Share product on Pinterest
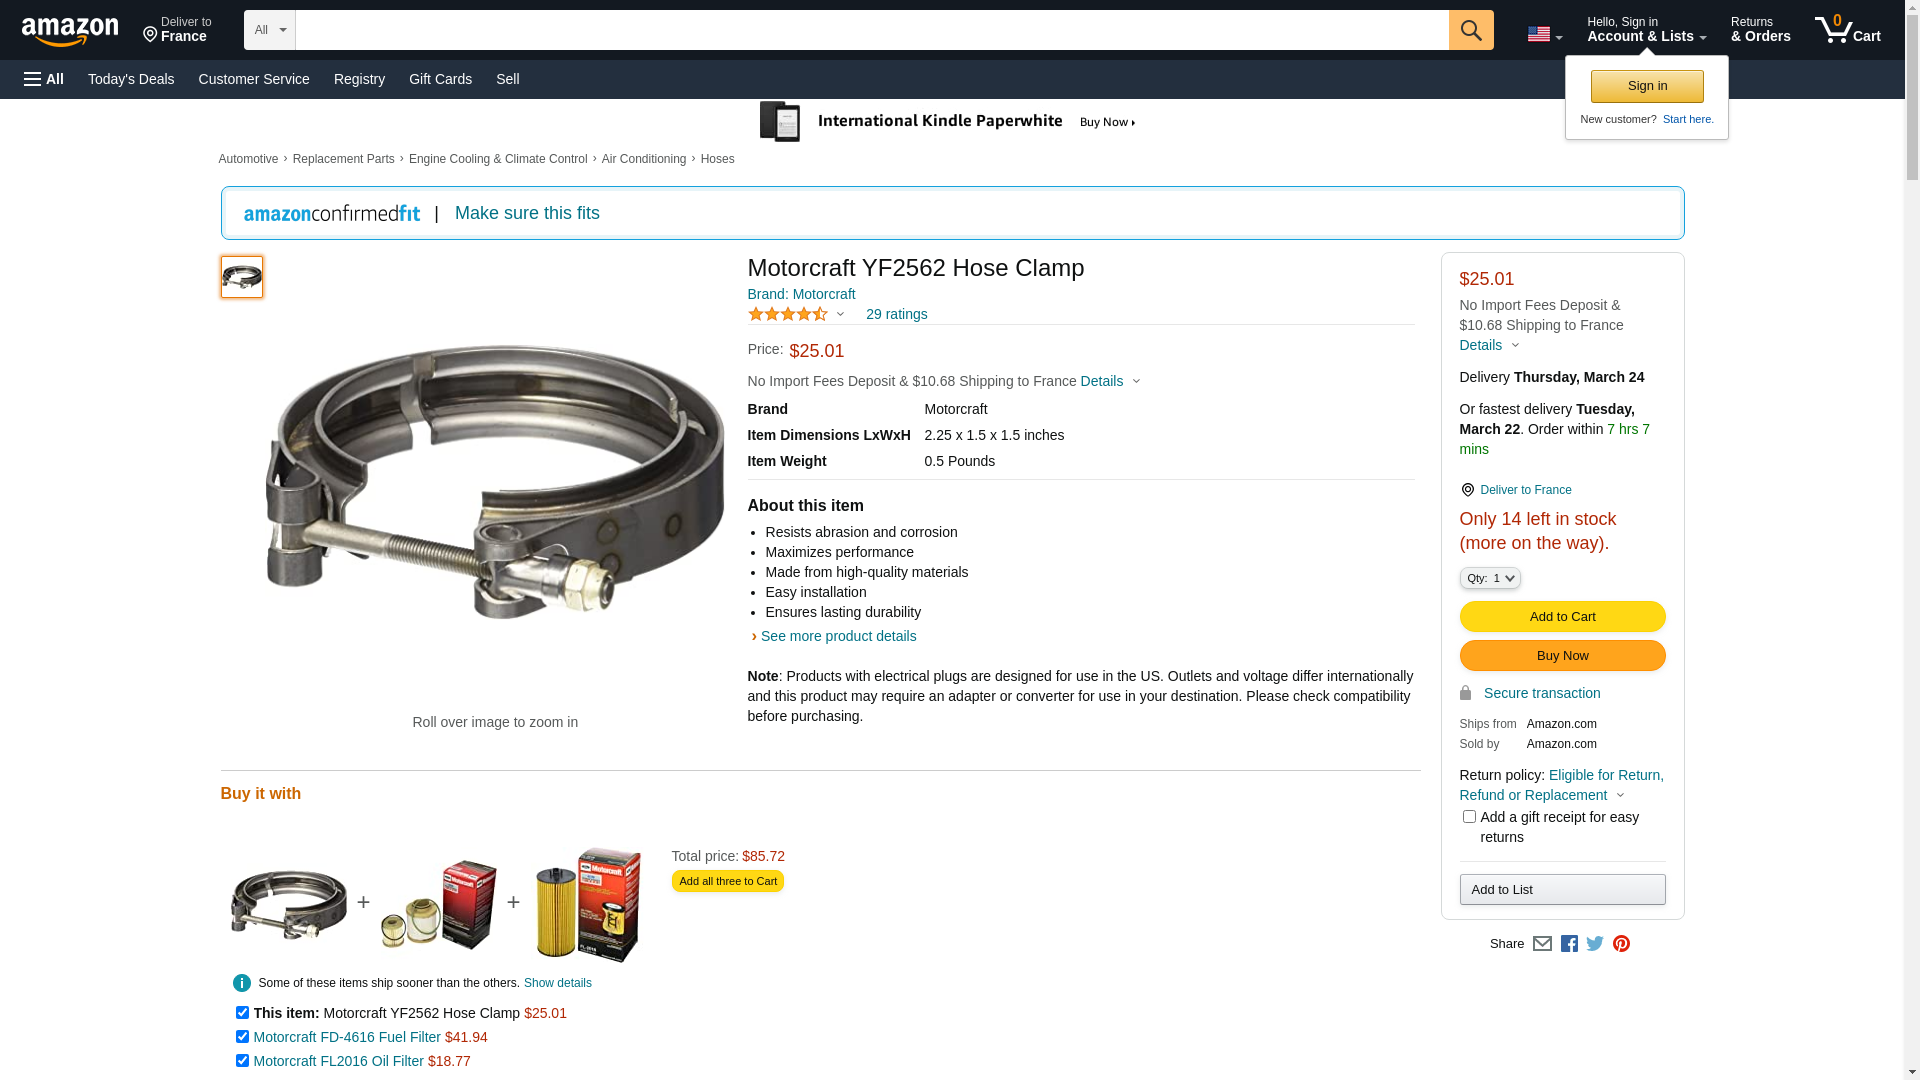The height and width of the screenshot is (1080, 1920). tap(1621, 944)
